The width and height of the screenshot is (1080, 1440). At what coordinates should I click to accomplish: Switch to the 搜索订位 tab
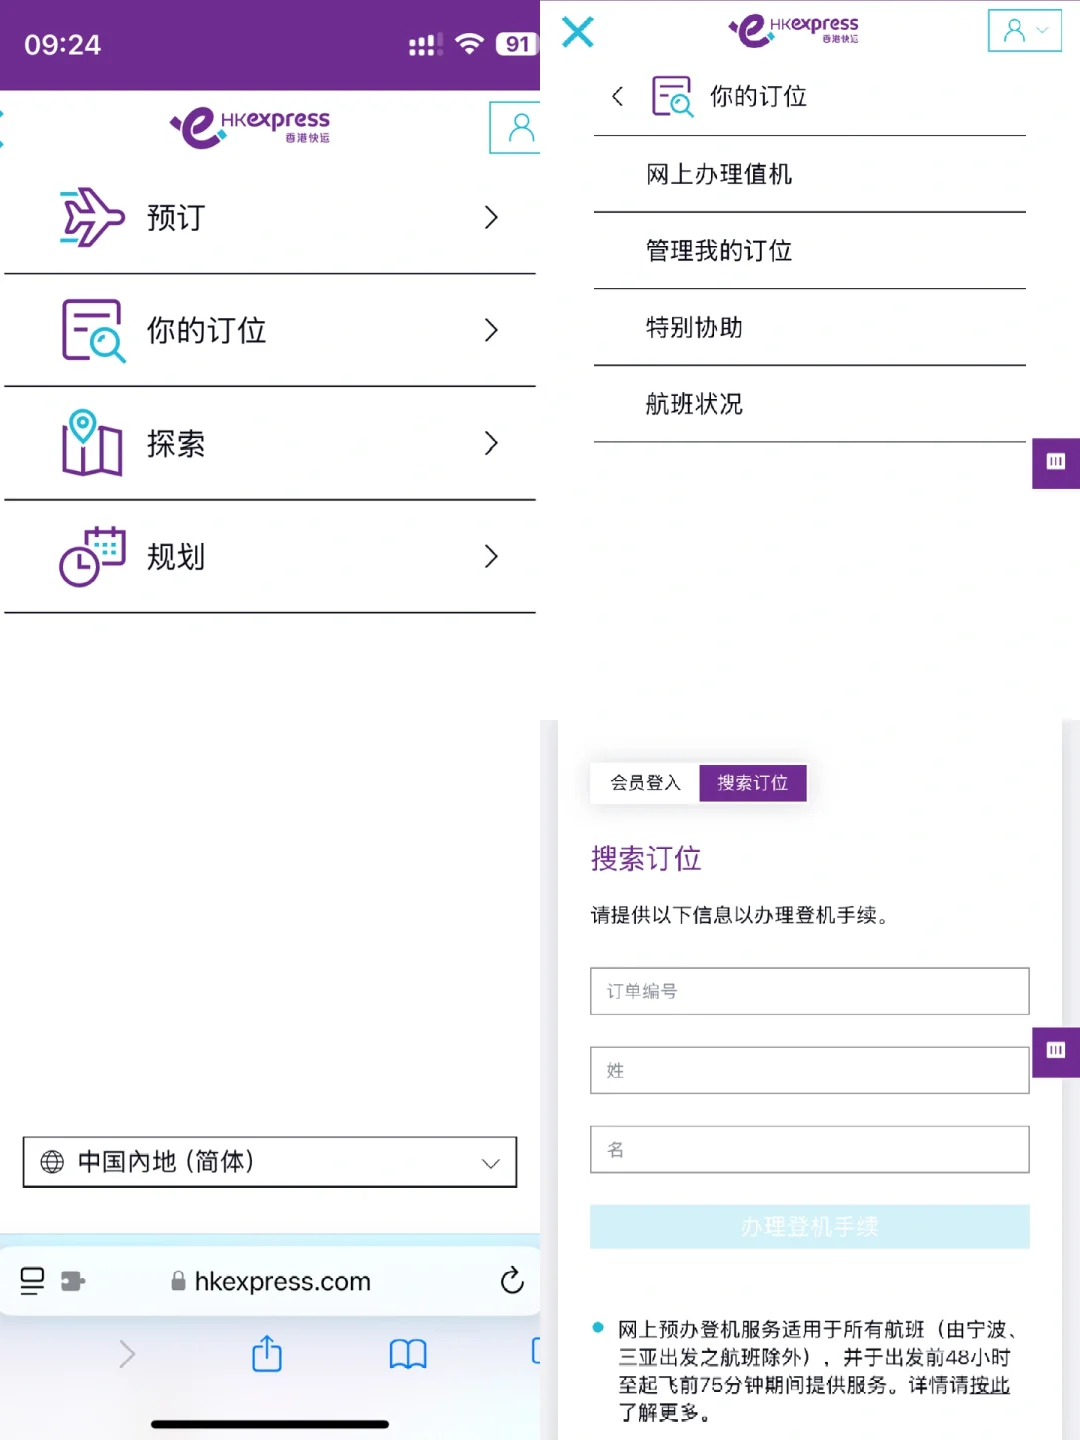tap(753, 783)
